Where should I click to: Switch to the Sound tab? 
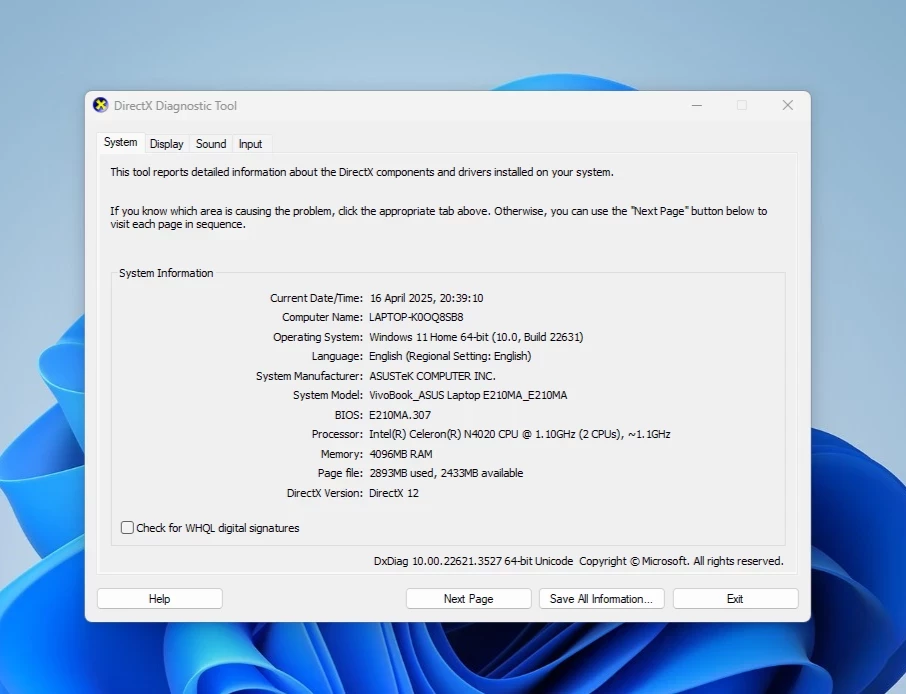(211, 144)
